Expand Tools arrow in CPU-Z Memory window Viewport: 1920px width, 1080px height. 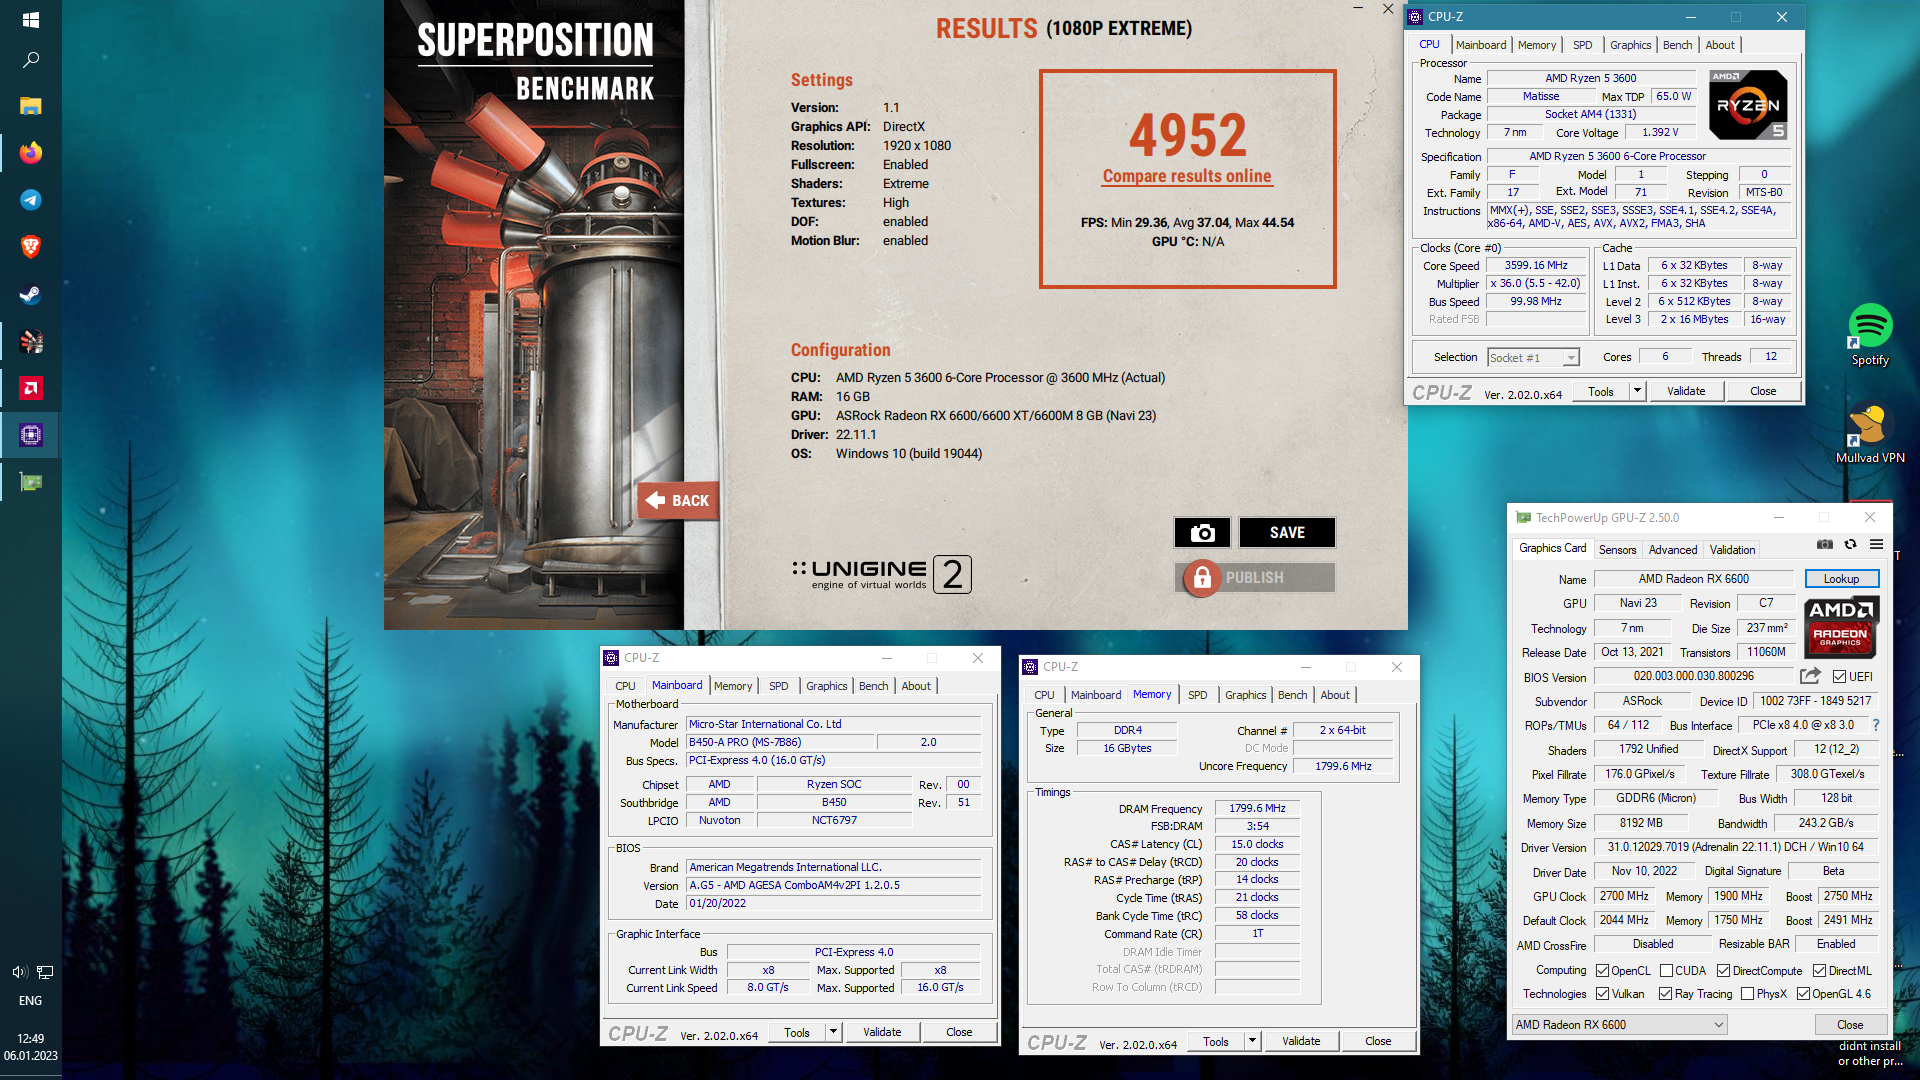coord(1252,1041)
